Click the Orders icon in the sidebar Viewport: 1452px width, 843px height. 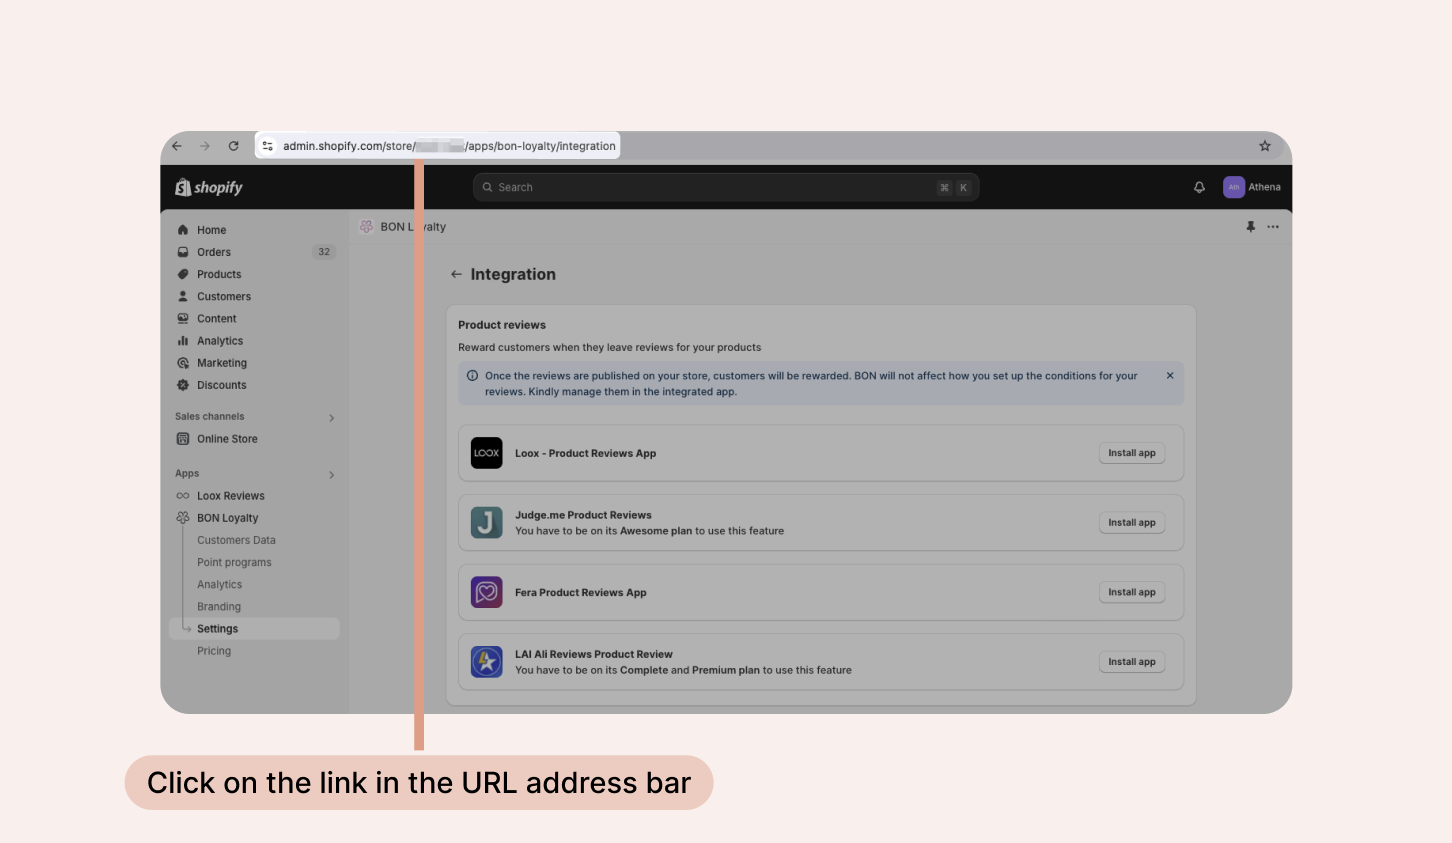click(183, 252)
